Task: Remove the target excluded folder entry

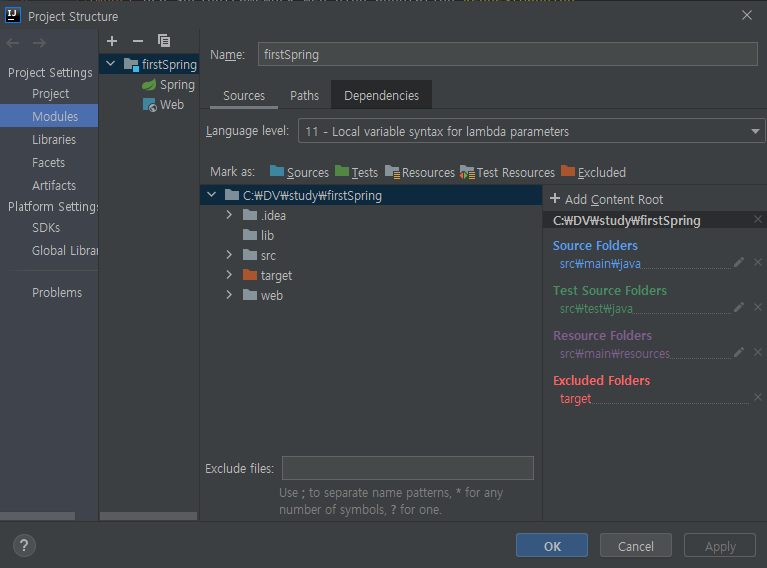Action: click(757, 398)
